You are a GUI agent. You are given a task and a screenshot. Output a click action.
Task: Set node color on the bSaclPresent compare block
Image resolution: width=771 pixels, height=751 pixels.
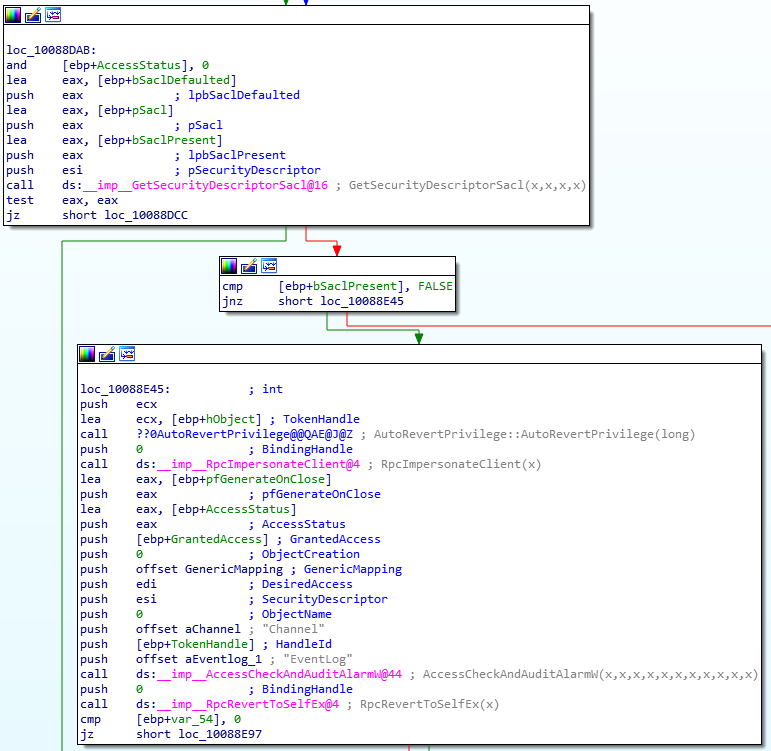229,266
